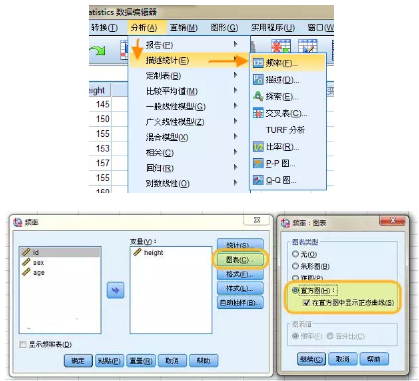
Task: Click the 123 icon beside 频率(F)
Action: point(258,63)
